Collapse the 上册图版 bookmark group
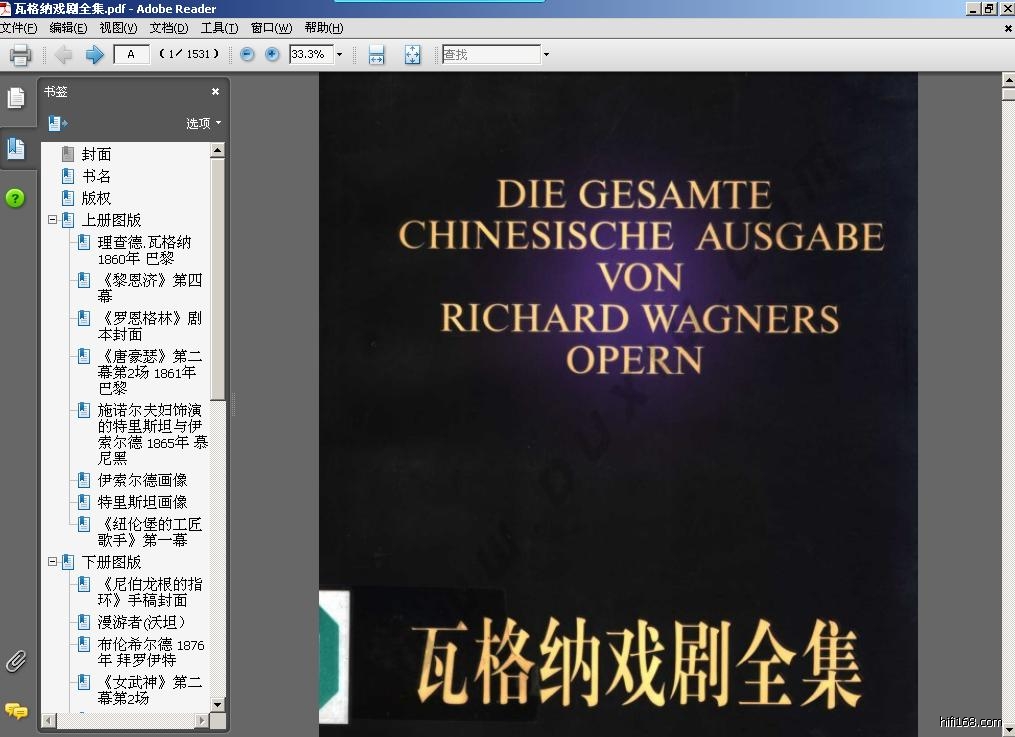This screenshot has height=737, width=1015. coord(53,220)
